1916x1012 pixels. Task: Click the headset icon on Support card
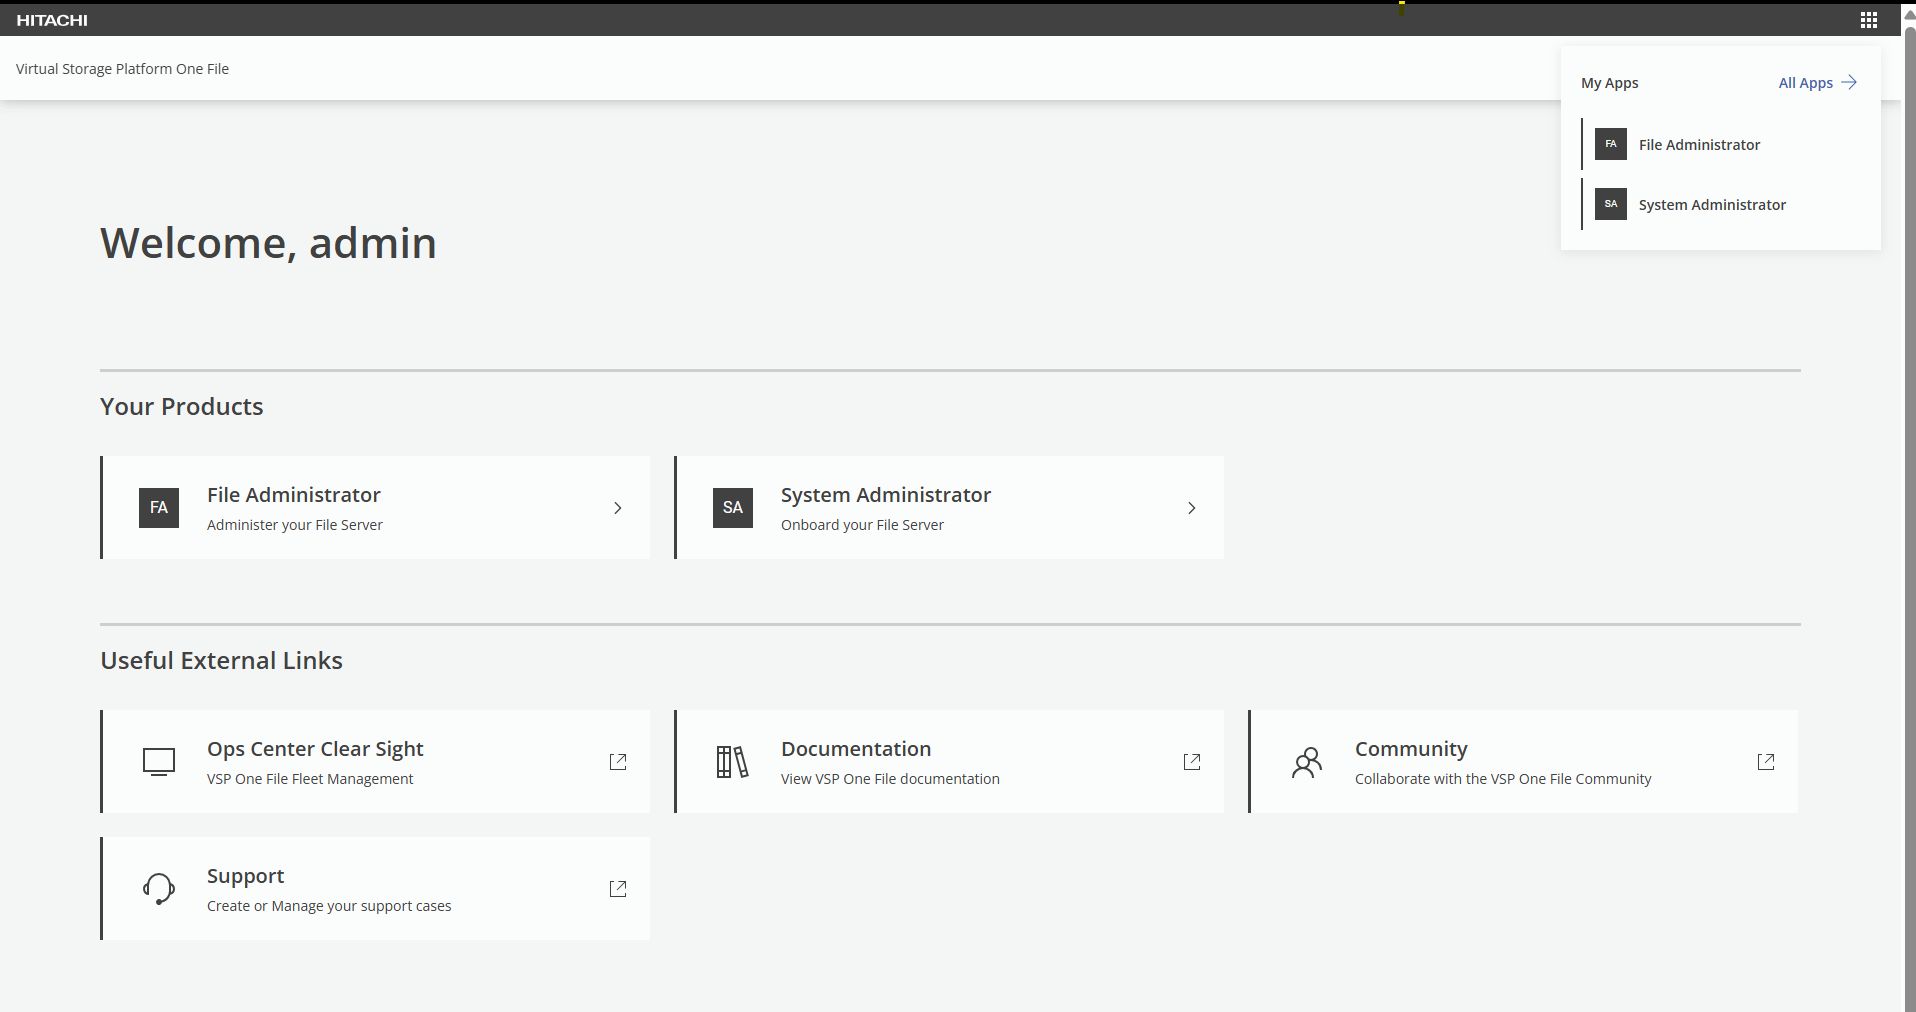pos(159,889)
